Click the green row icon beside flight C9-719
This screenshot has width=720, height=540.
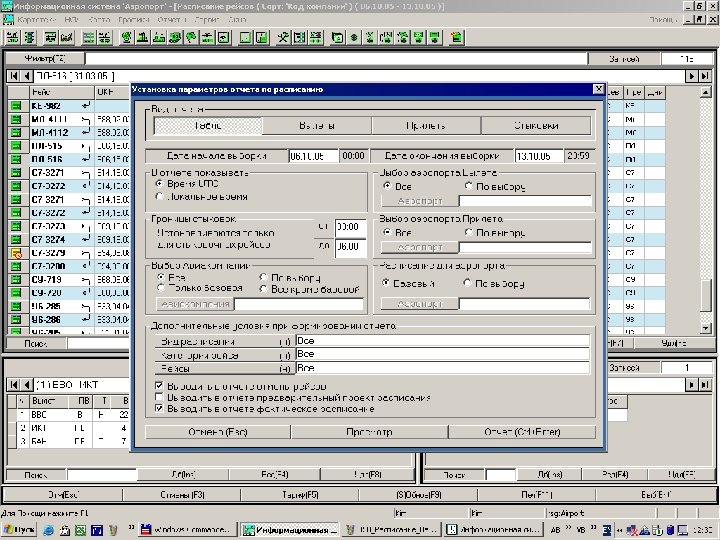click(16, 281)
